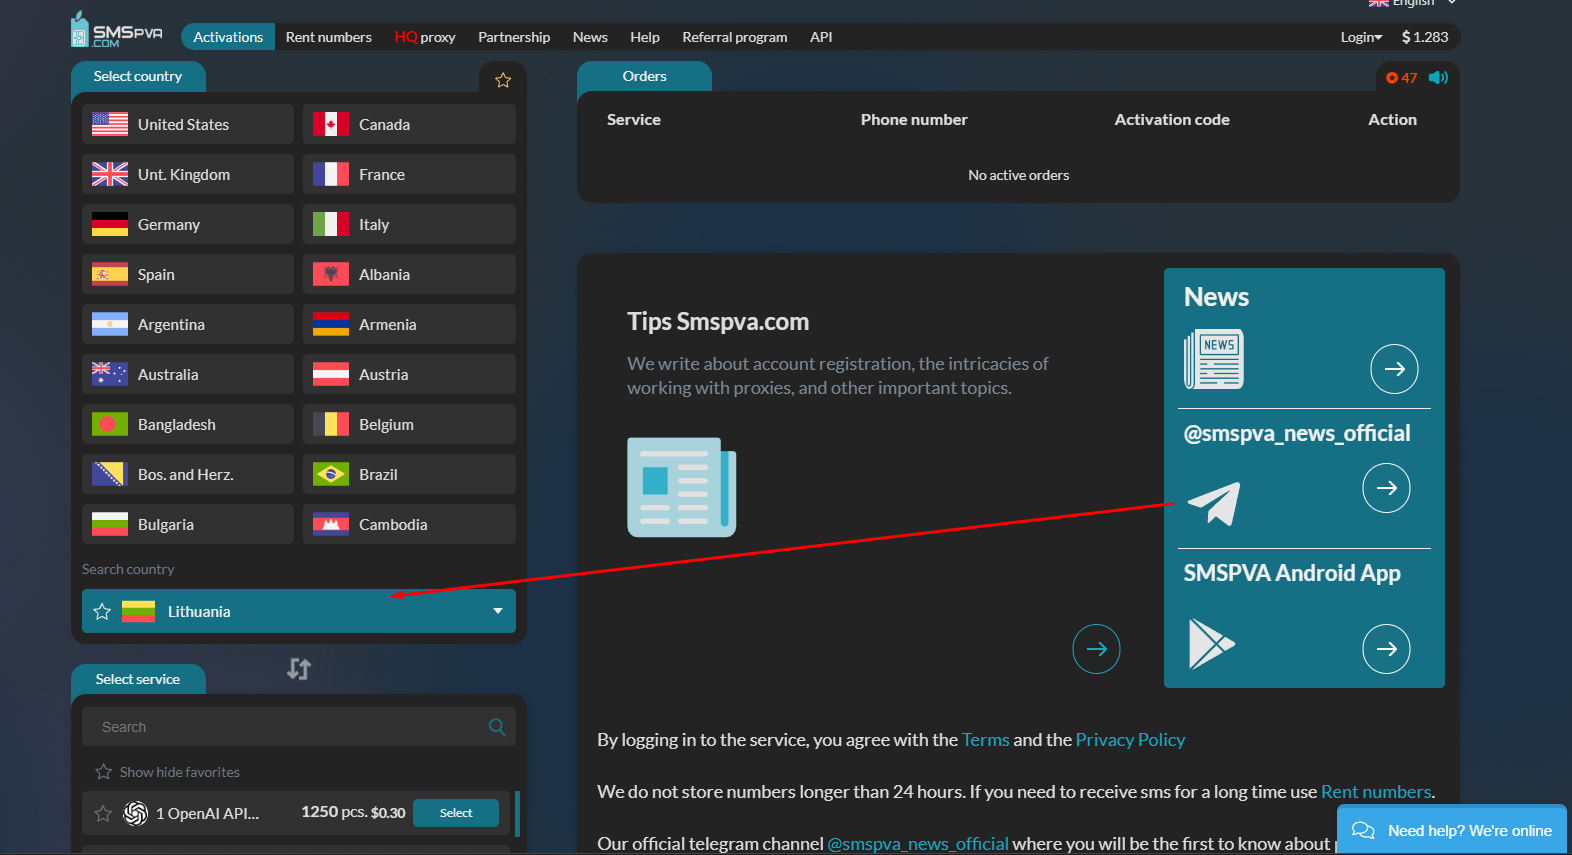Click the Telegram paper plane icon
The image size is (1572, 855).
pos(1214,502)
